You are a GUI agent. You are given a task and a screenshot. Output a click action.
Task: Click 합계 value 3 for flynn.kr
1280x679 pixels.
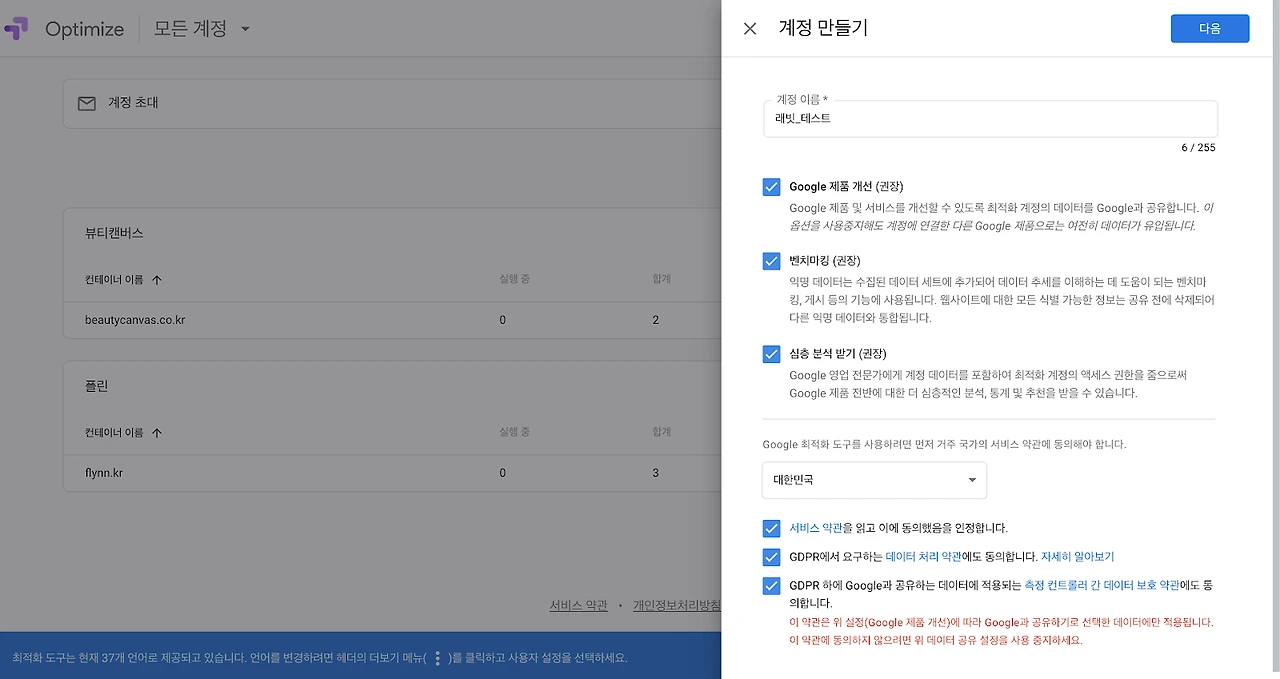(x=656, y=472)
